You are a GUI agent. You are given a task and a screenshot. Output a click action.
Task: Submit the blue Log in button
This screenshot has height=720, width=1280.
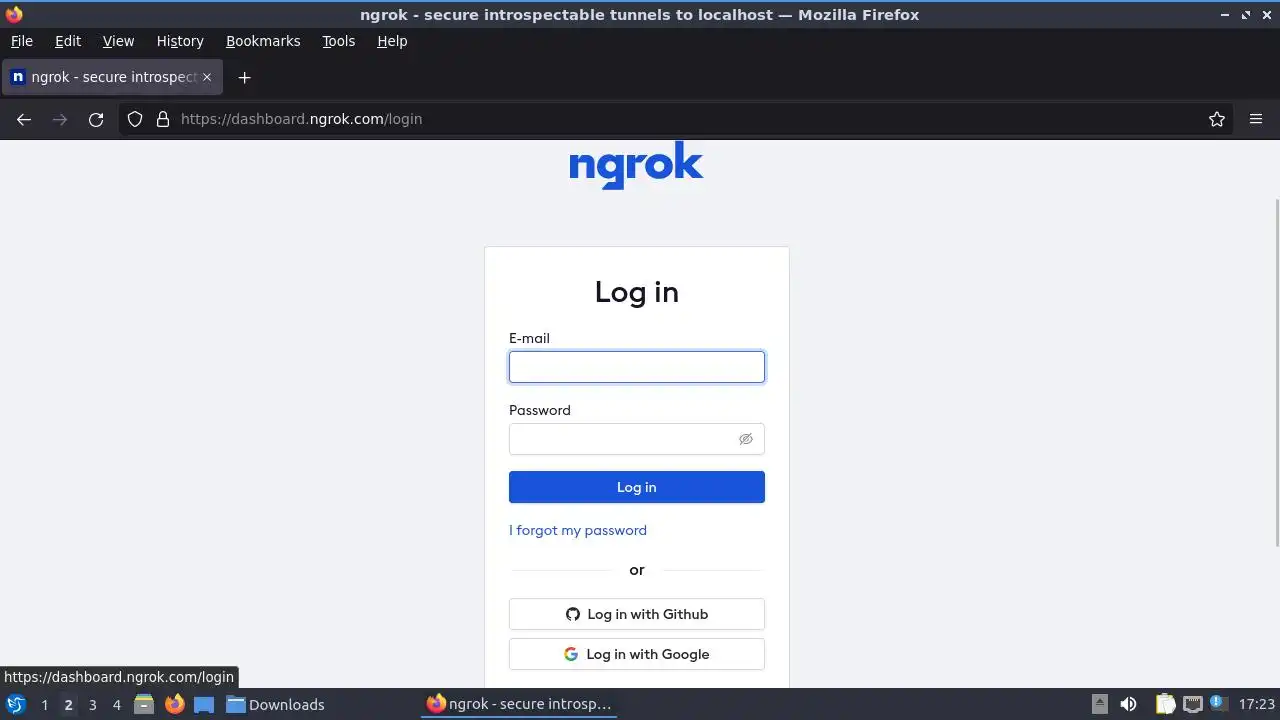point(636,487)
